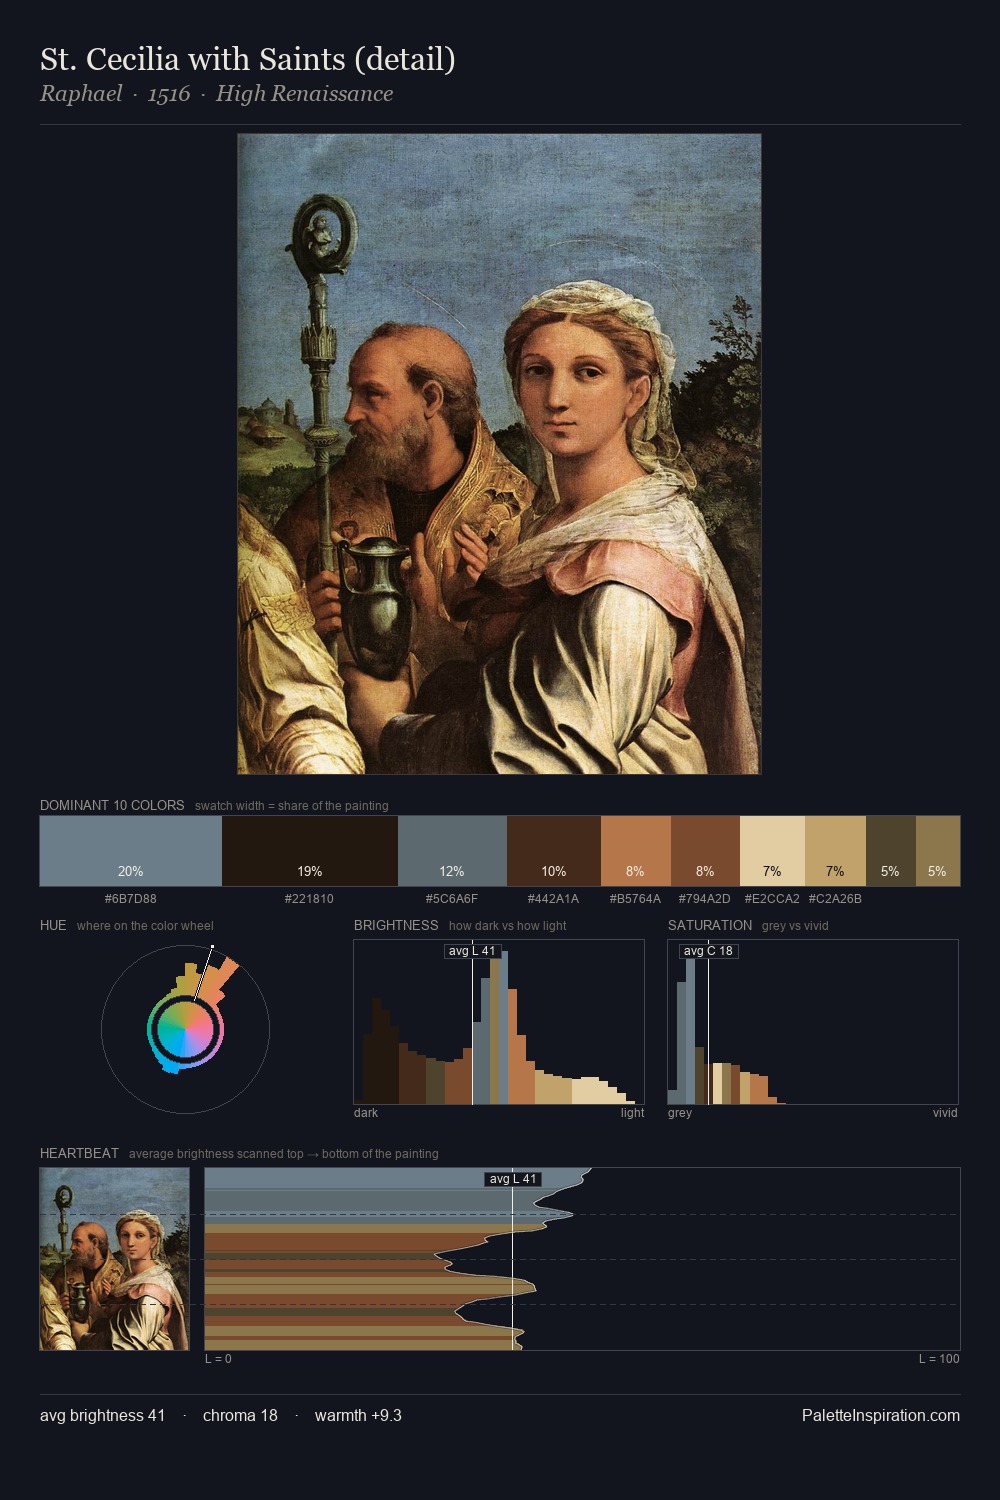Click the Heartbeat painting thumbnail
Image resolution: width=1000 pixels, height=1500 pixels.
click(114, 1259)
